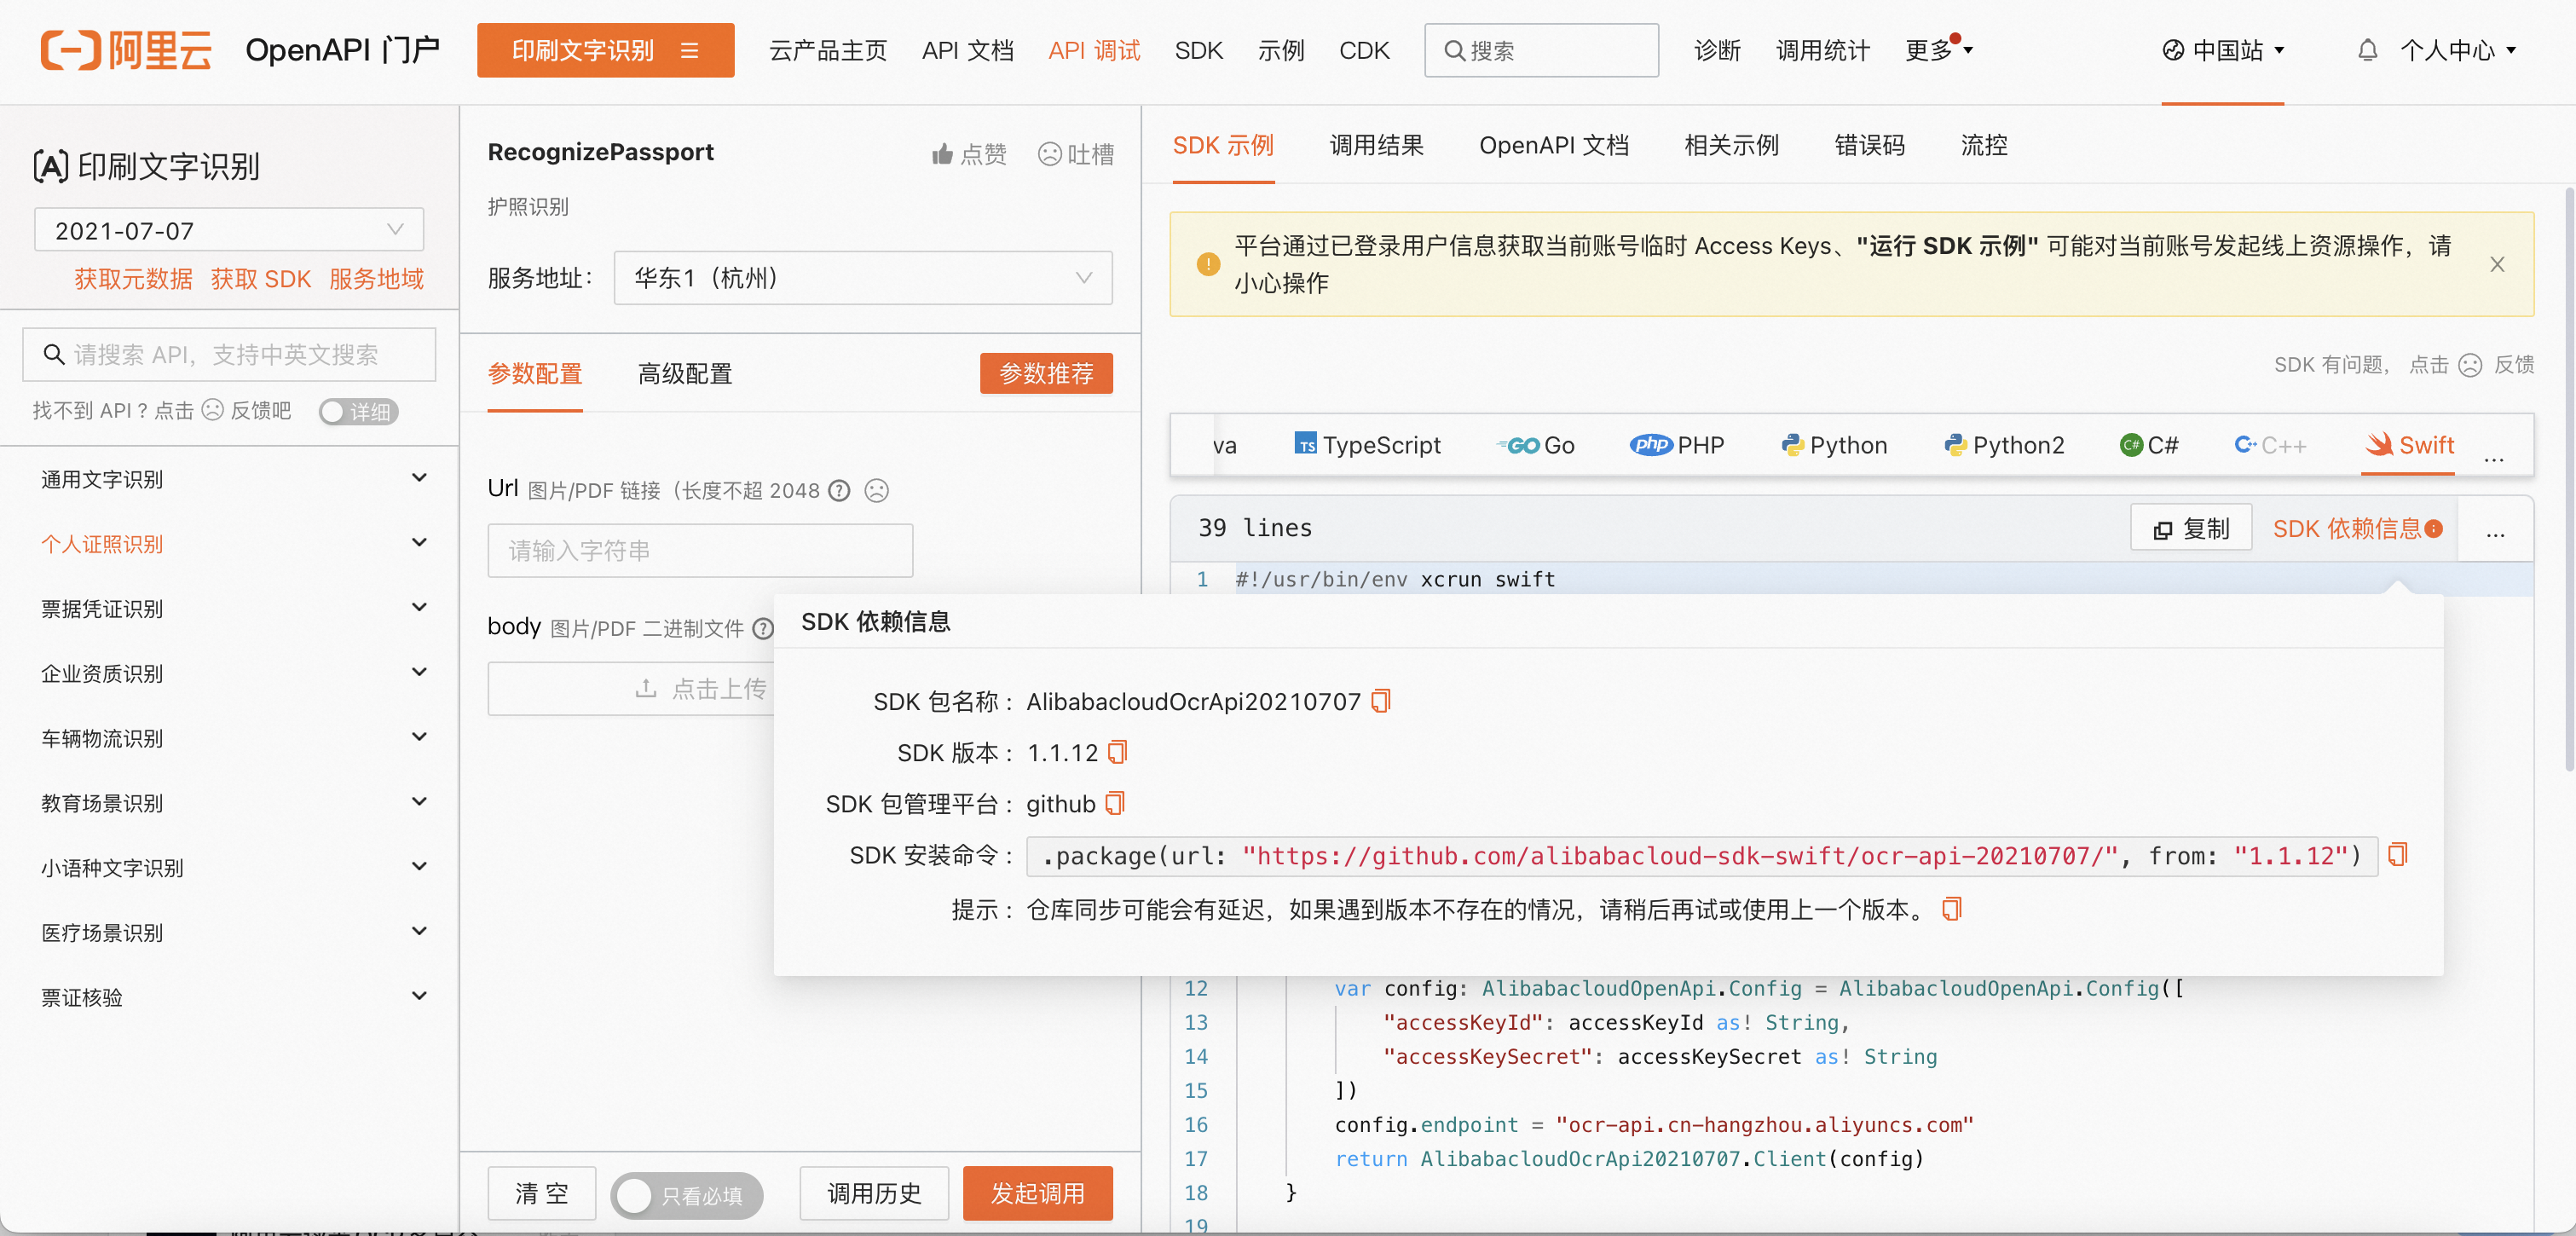
Task: Toggle the 只看必填 required-only switch
Action: (x=686, y=1194)
